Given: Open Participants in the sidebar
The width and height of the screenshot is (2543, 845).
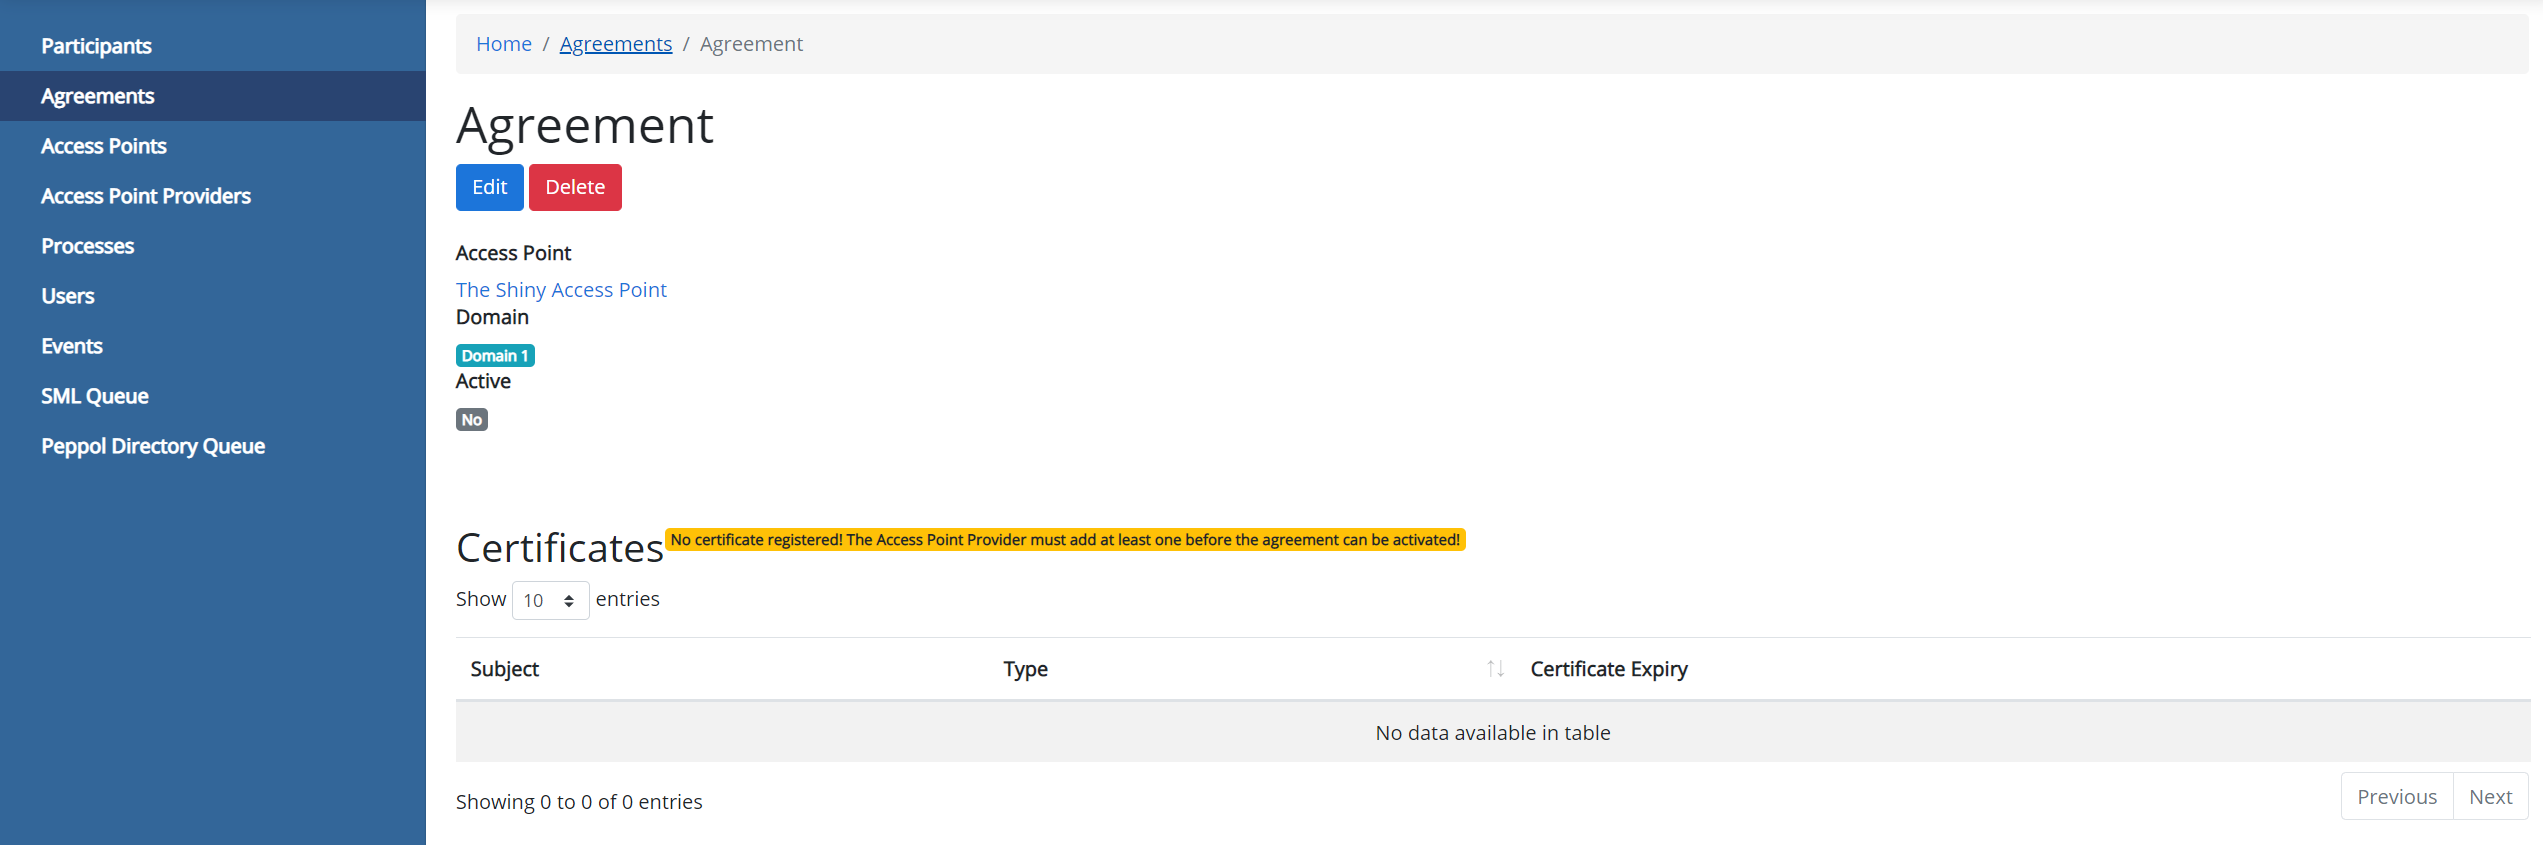Looking at the screenshot, I should point(96,46).
